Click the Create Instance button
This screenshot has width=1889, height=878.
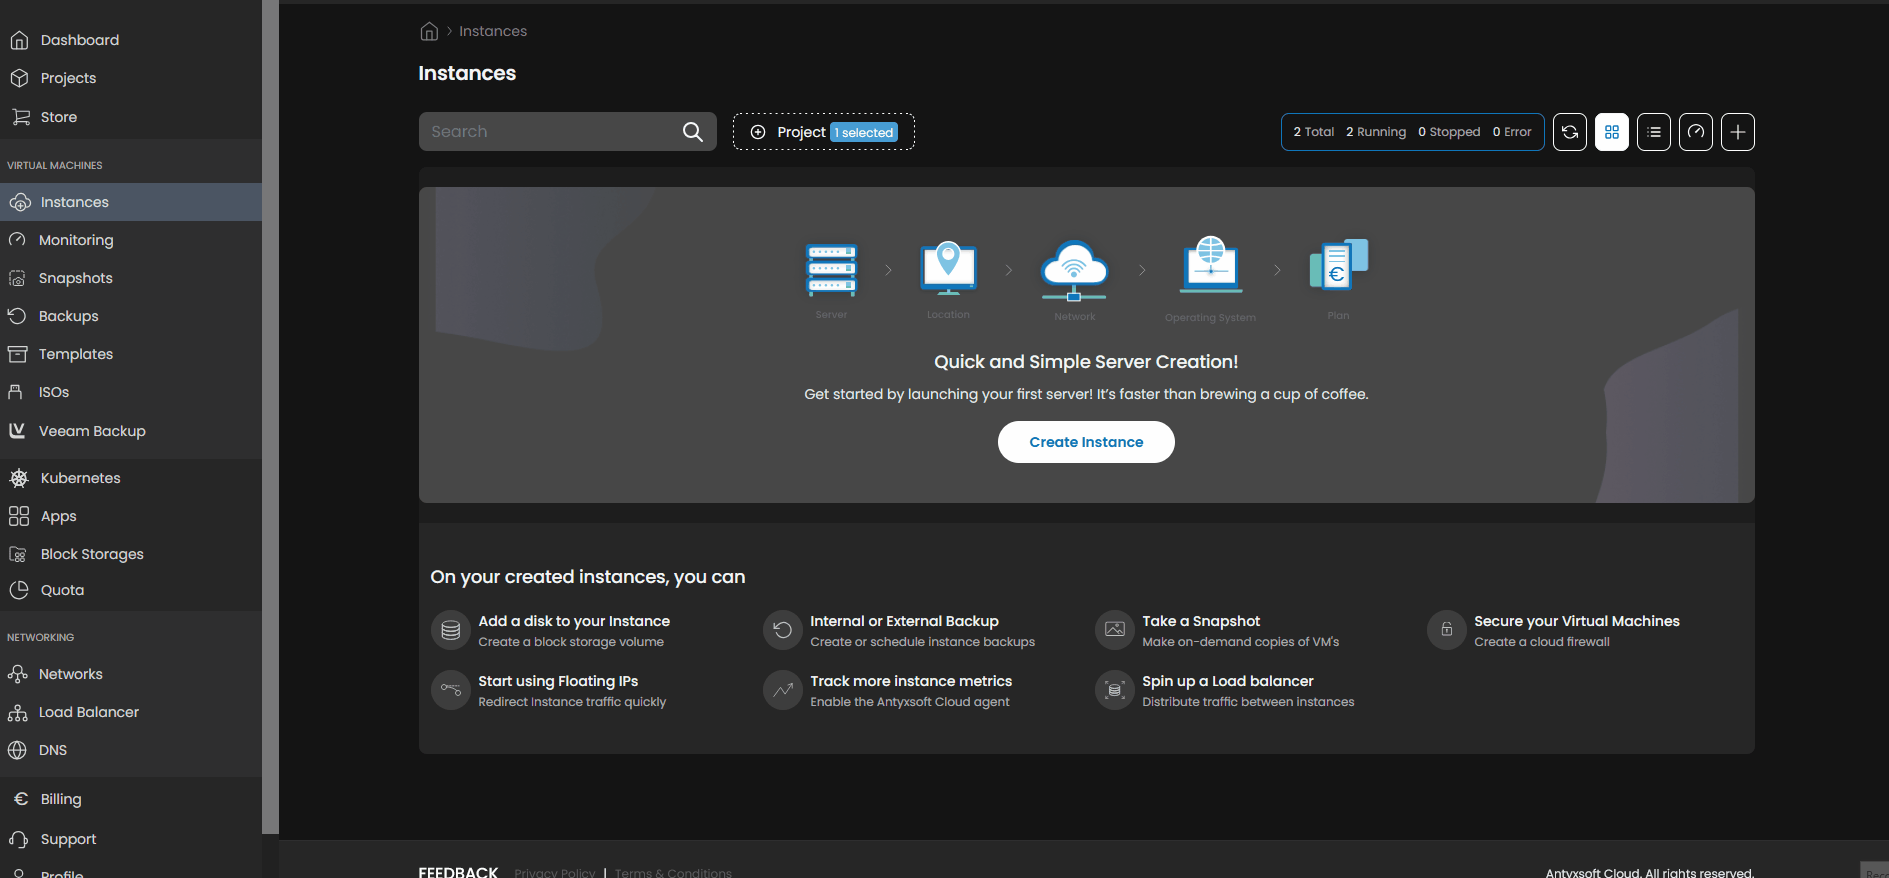[x=1085, y=442]
